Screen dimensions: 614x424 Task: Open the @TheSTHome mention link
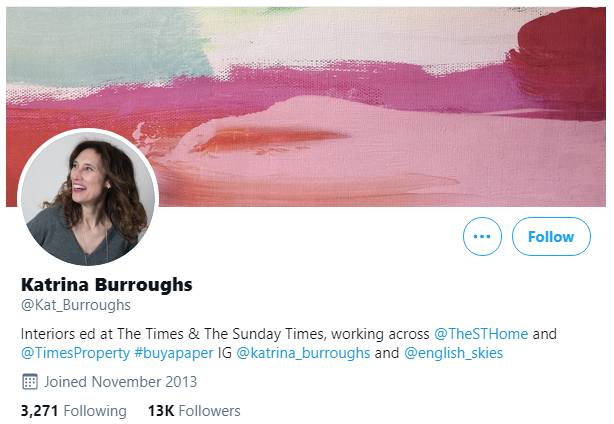481,334
